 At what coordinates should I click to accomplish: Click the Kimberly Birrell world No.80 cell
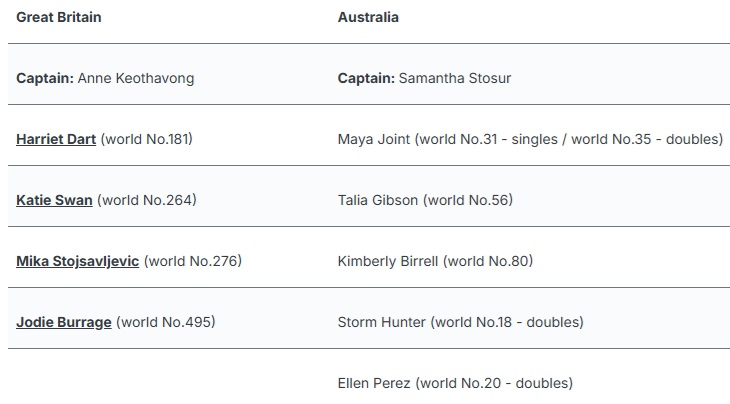click(530, 257)
